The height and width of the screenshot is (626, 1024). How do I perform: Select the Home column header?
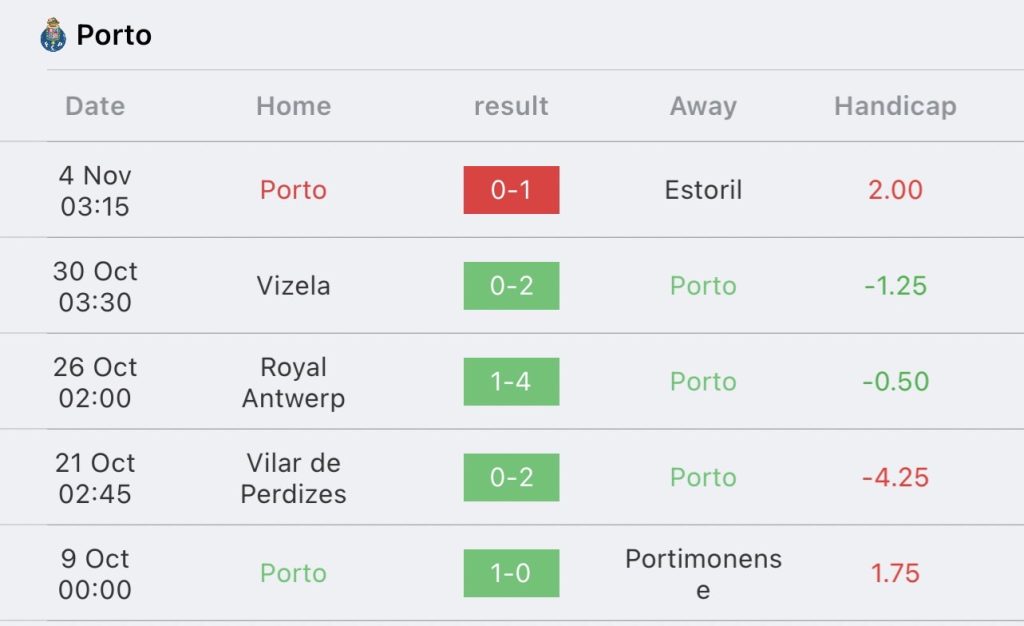(293, 106)
